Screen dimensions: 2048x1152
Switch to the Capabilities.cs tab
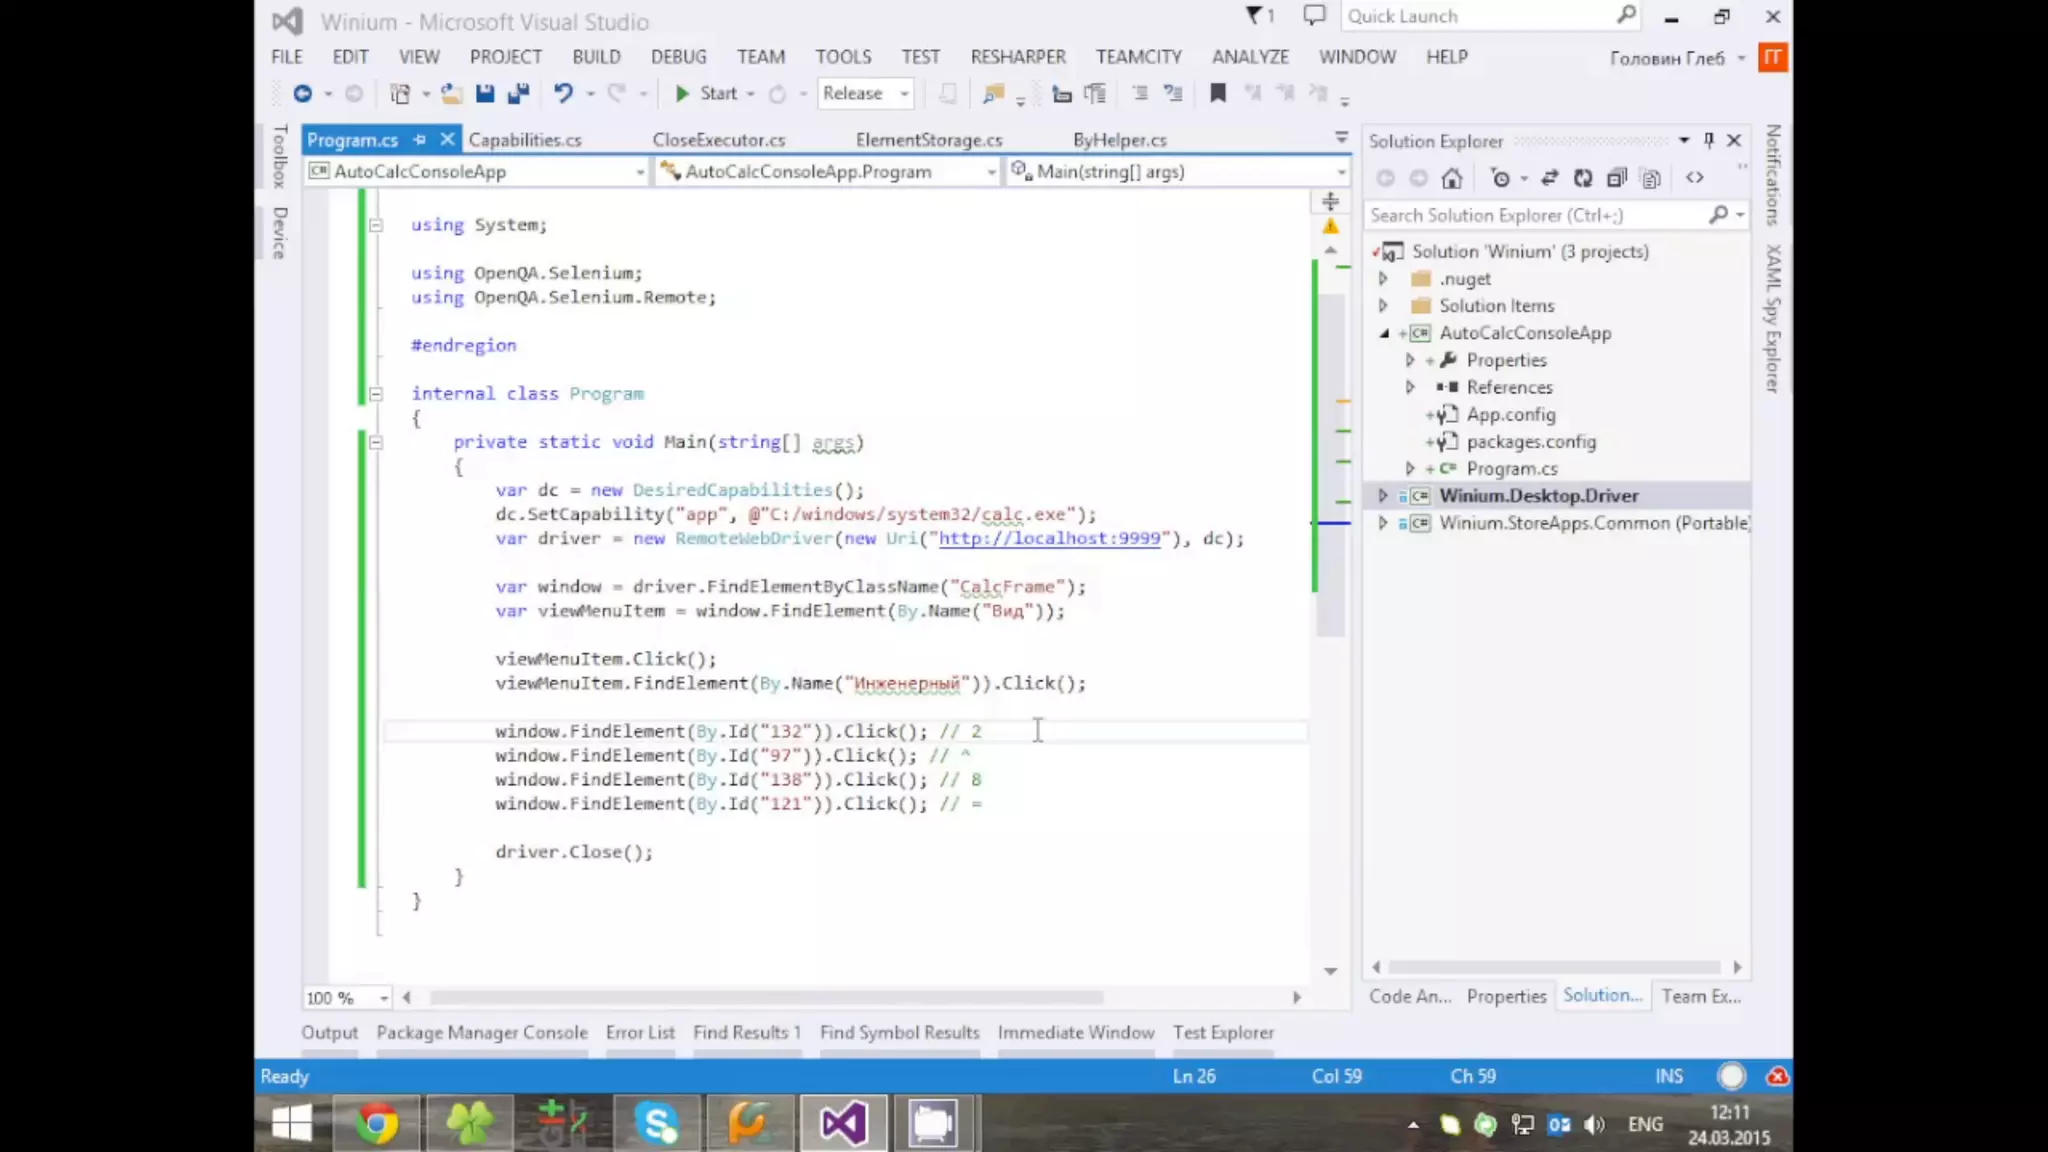[x=525, y=140]
